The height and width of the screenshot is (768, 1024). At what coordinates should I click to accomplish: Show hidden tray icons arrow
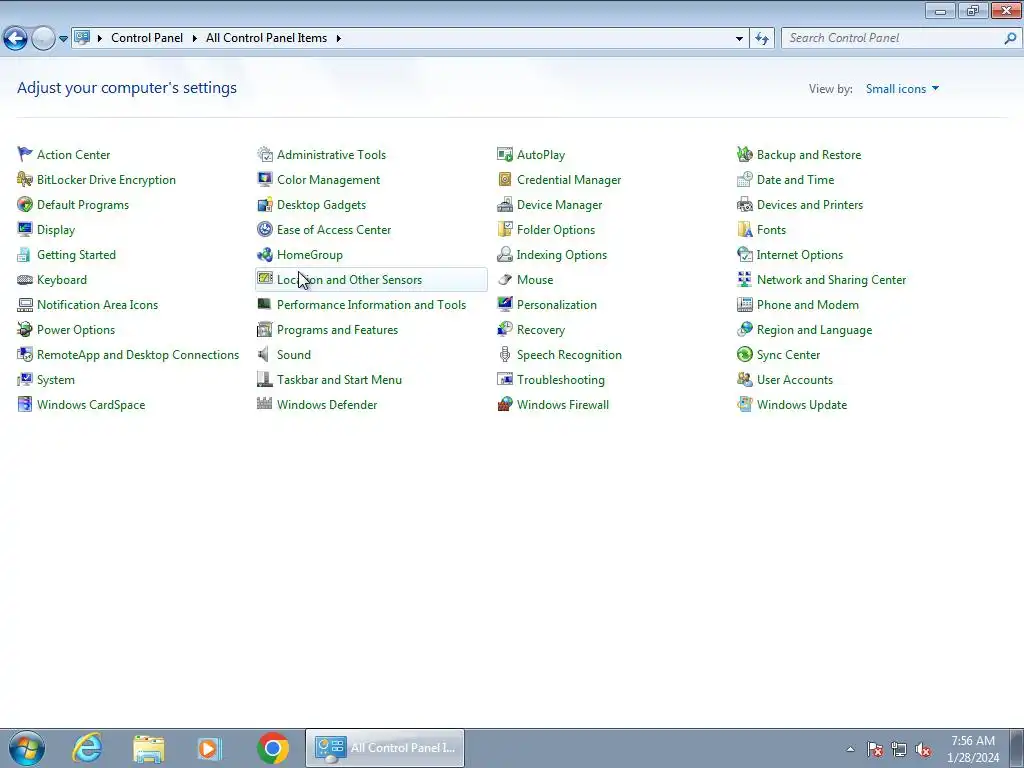coord(850,749)
